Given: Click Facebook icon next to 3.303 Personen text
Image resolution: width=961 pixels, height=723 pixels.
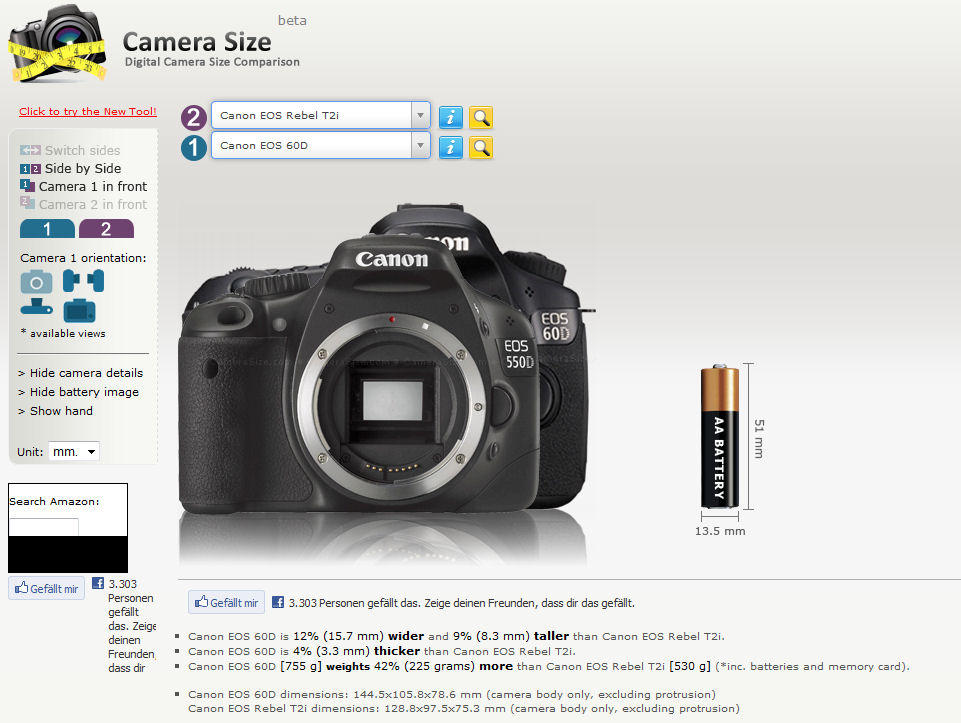Looking at the screenshot, I should click(x=278, y=602).
